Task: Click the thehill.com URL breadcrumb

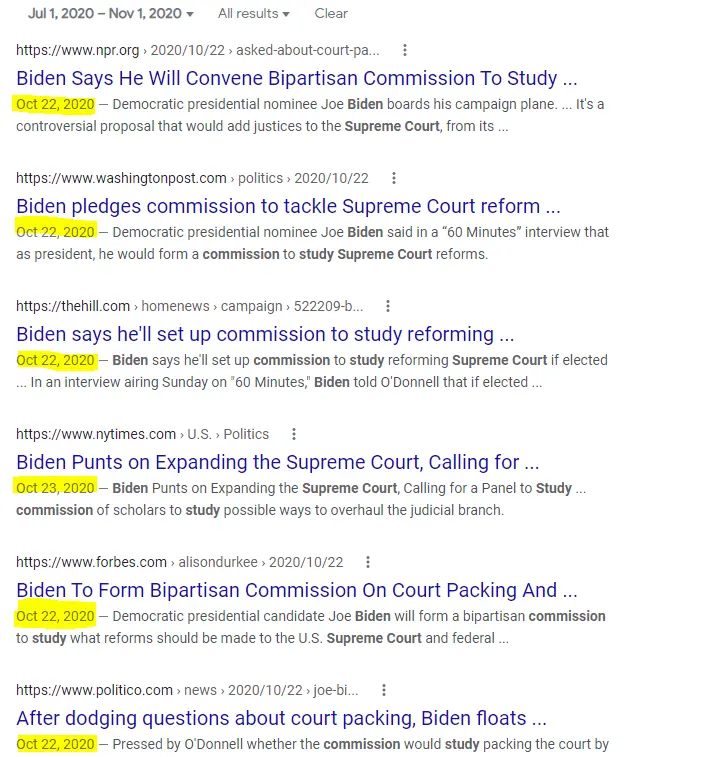Action: [x=73, y=306]
